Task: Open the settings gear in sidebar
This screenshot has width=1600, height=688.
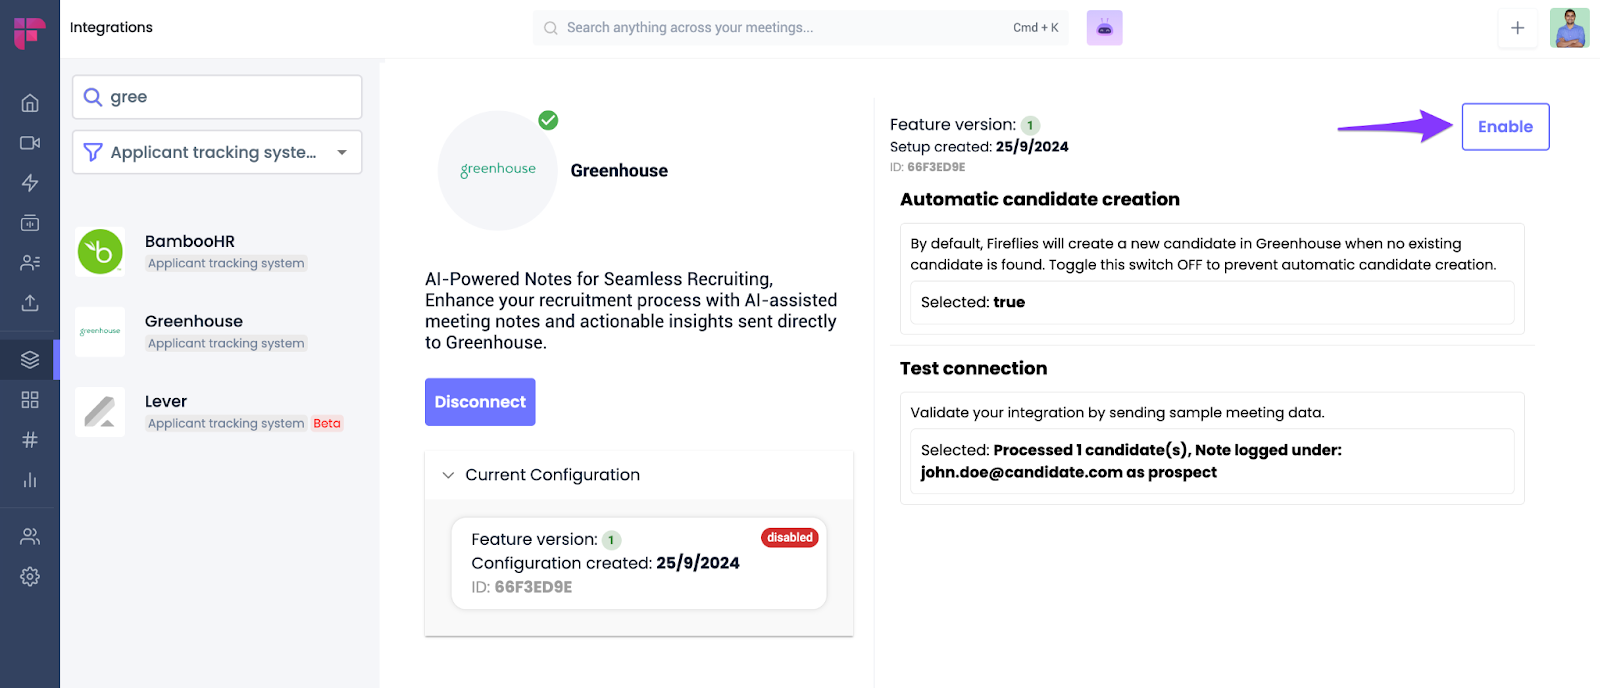Action: point(30,577)
